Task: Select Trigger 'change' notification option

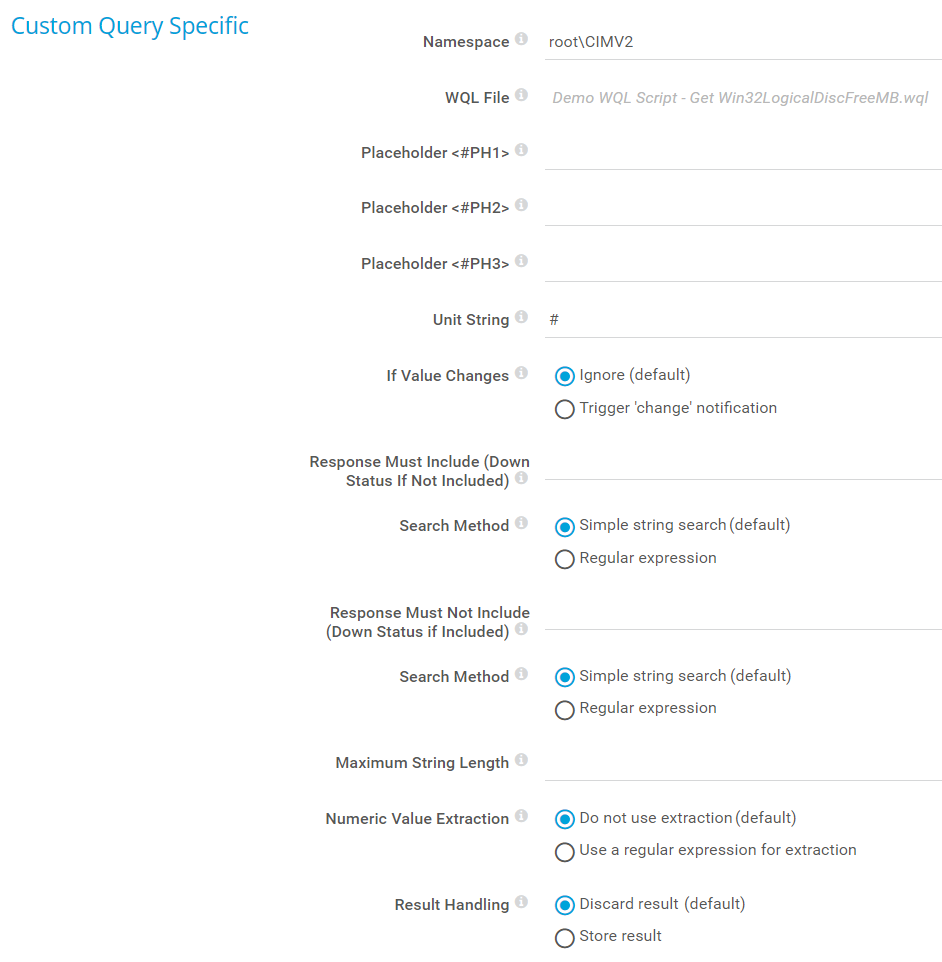Action: tap(565, 409)
